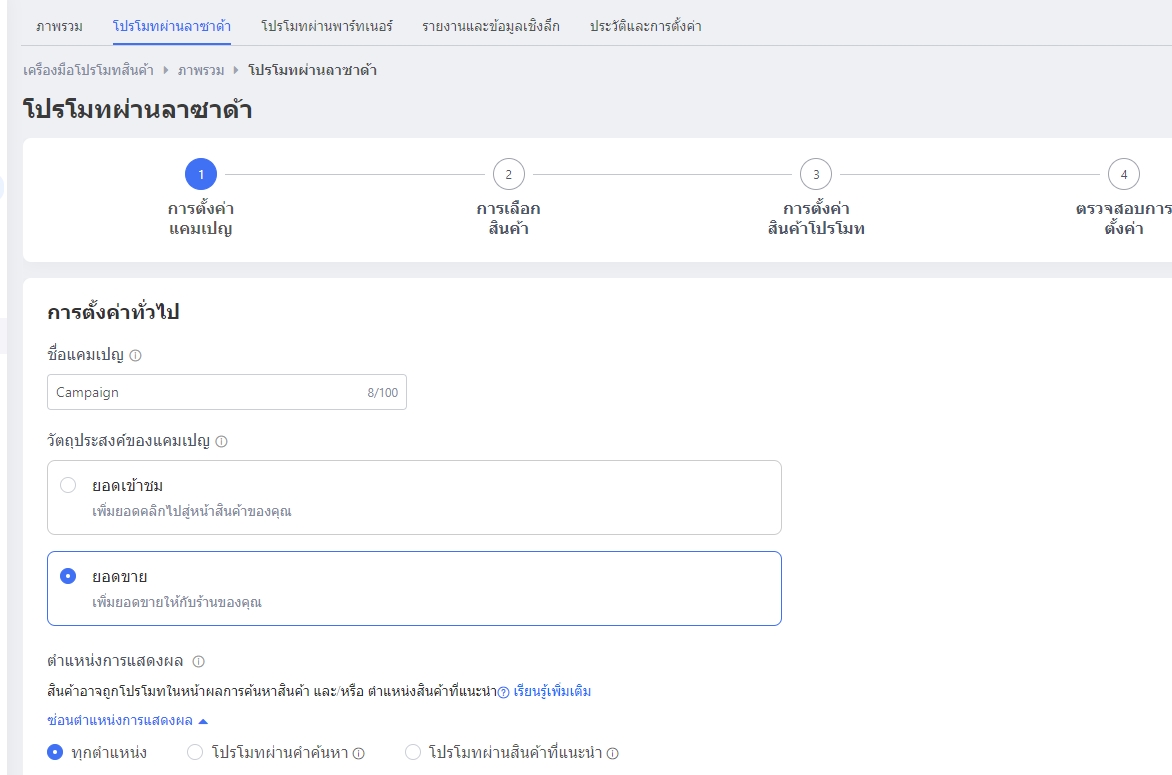Click the page title โปรโมทผ่านลาซาด้า

(x=138, y=110)
